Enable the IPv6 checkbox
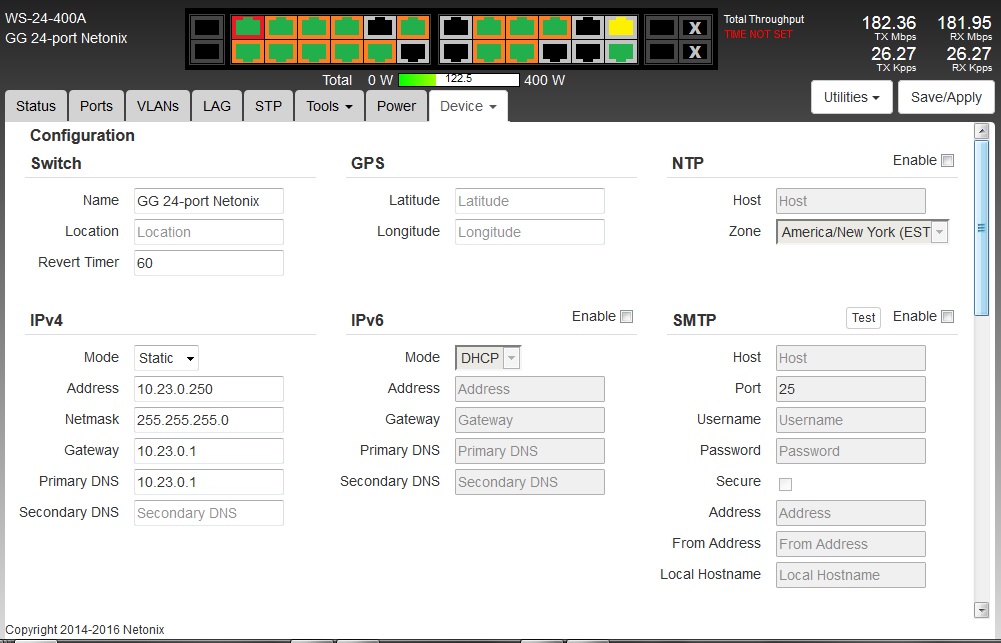This screenshot has width=1001, height=643. [627, 317]
